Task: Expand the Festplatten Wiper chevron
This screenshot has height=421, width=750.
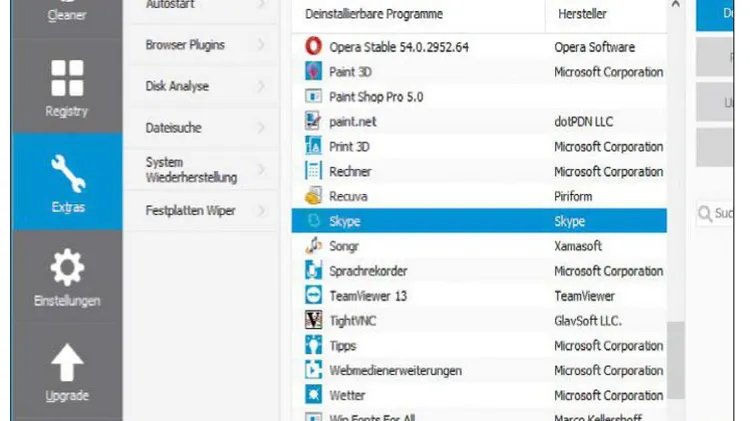Action: (261, 210)
